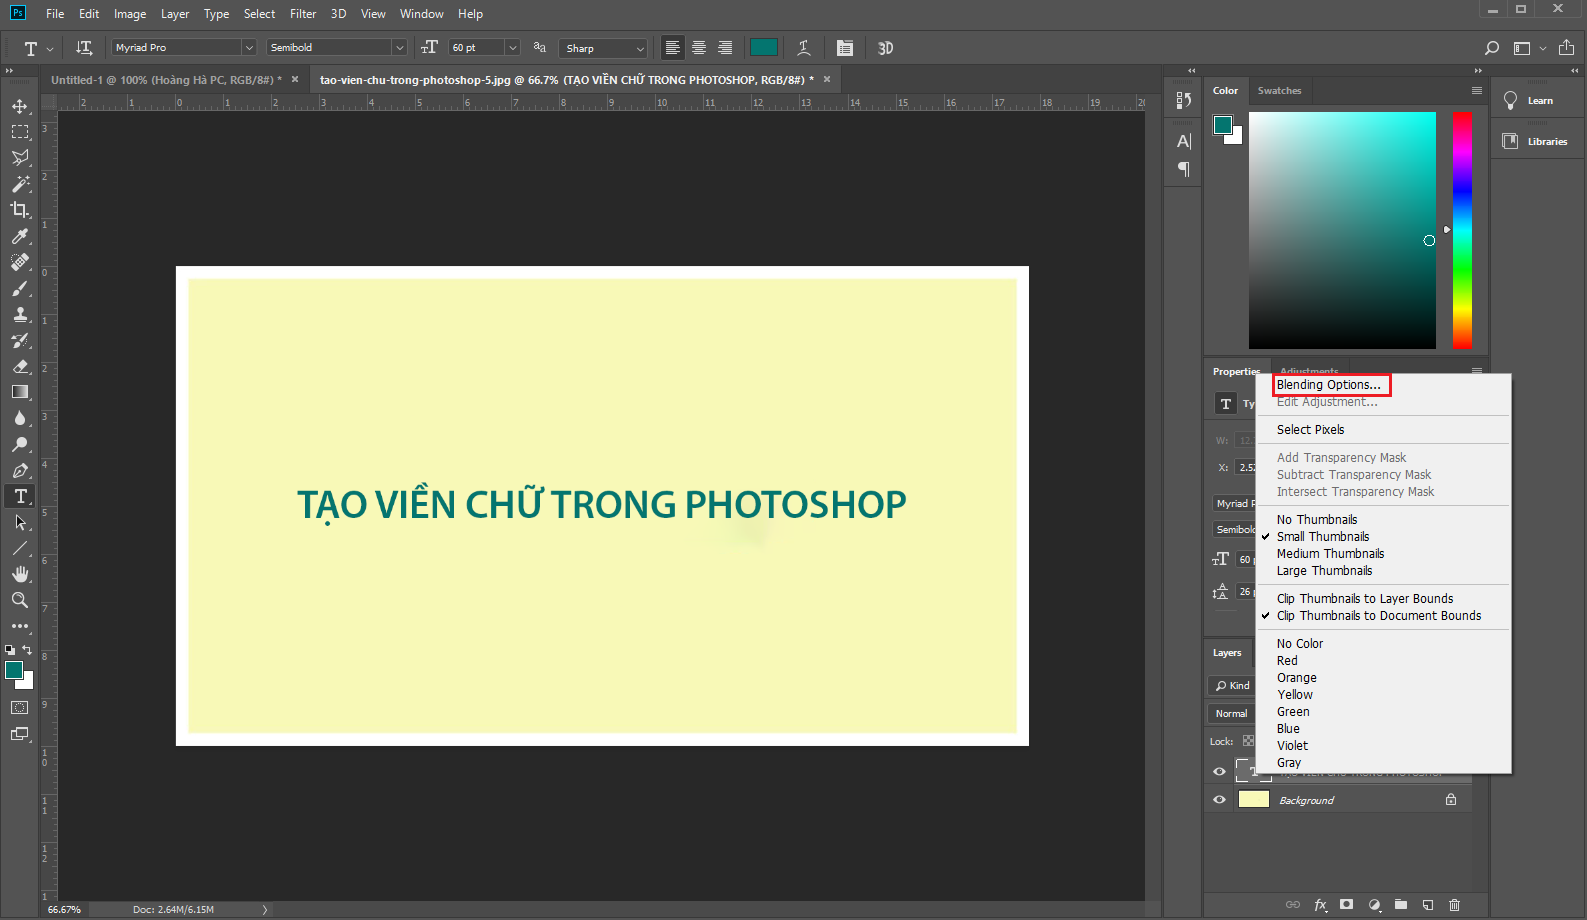Select the Polygonal Lasso tool
This screenshot has height=920, width=1587.
pyautogui.click(x=20, y=158)
